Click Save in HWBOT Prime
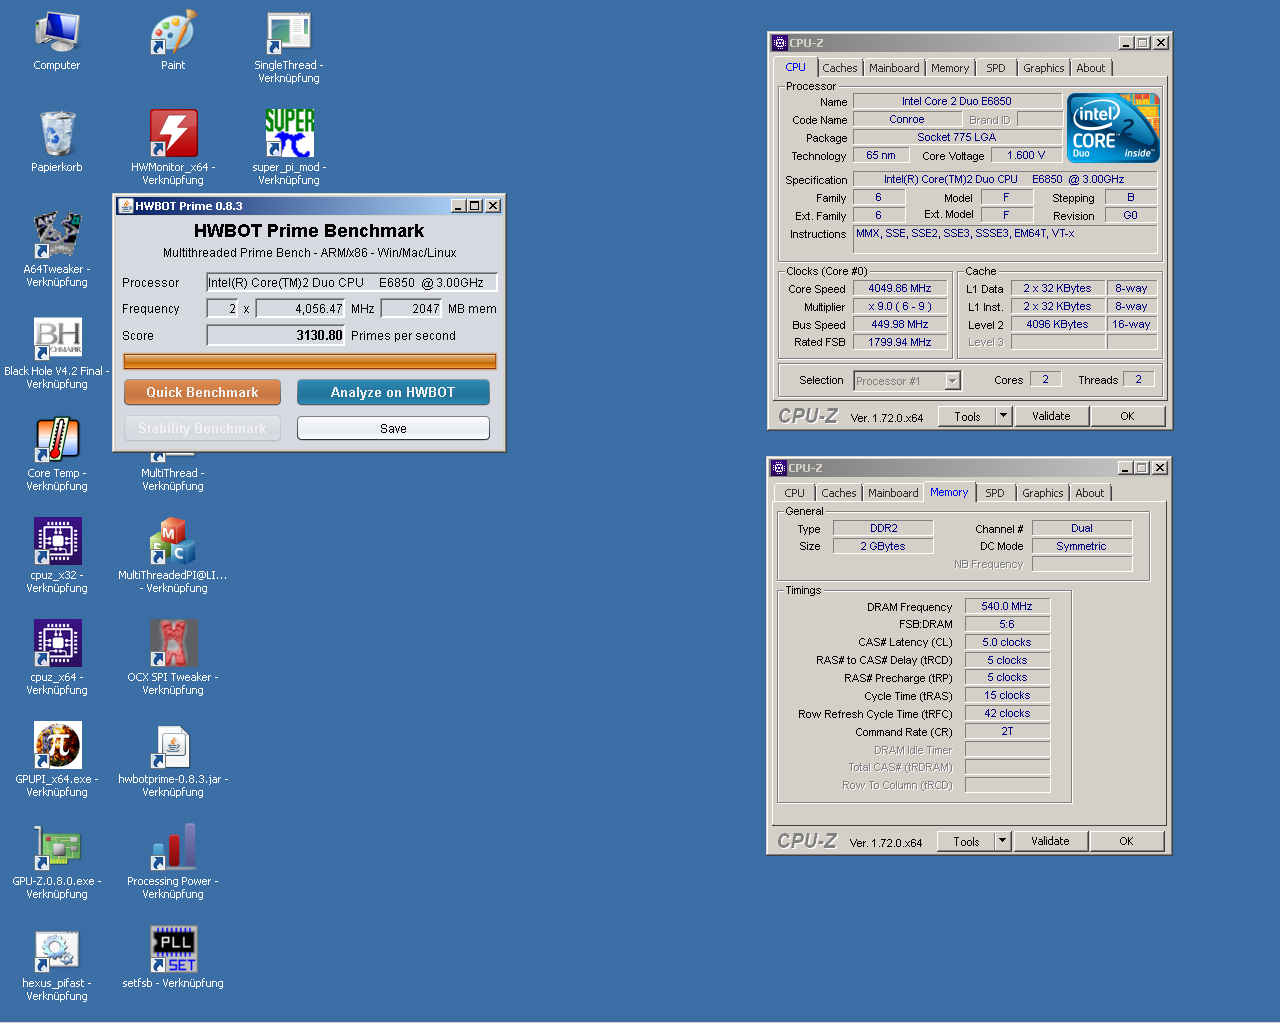Image resolution: width=1280 pixels, height=1024 pixels. pyautogui.click(x=393, y=428)
